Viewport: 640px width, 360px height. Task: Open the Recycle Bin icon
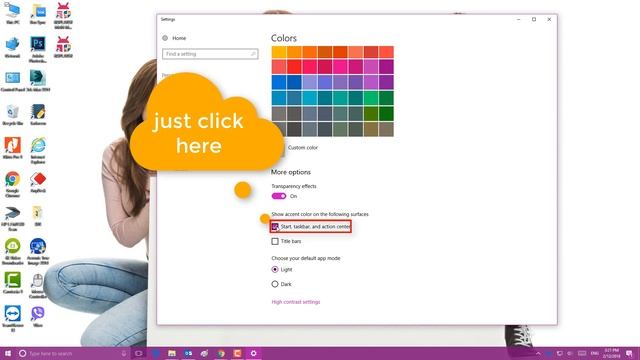[x=13, y=115]
